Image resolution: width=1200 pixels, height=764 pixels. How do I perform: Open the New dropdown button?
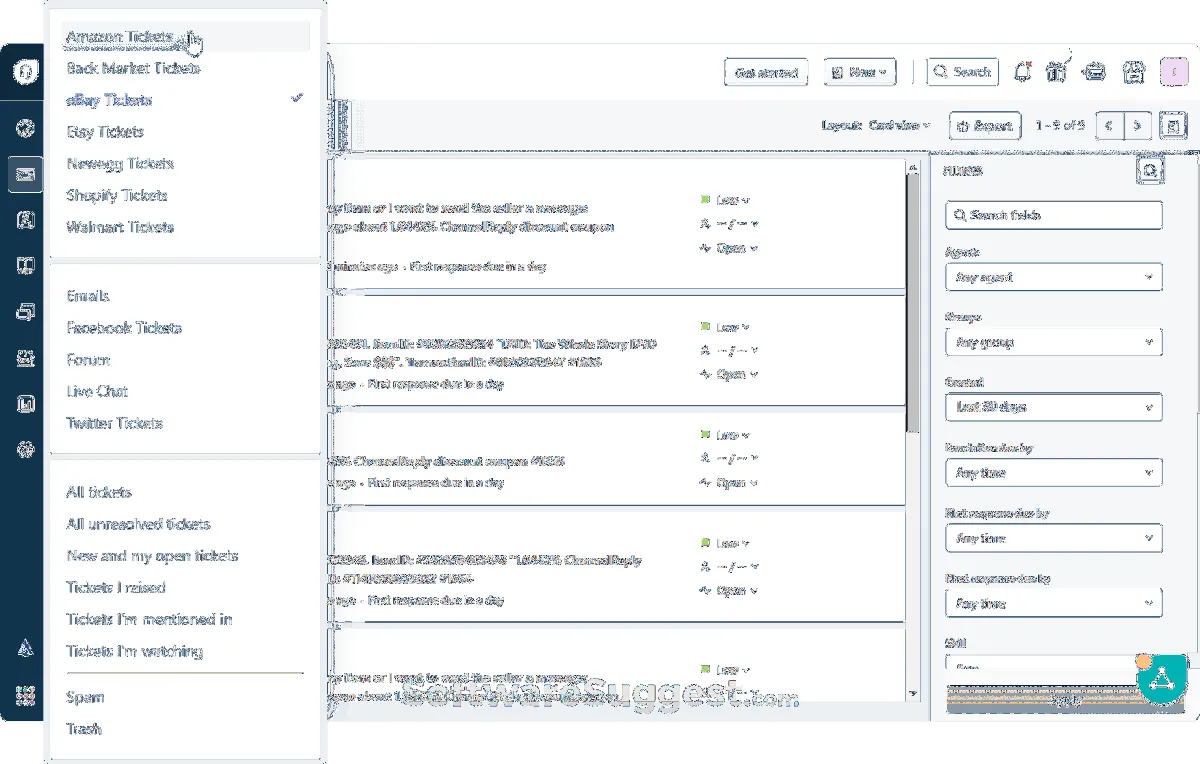[860, 72]
